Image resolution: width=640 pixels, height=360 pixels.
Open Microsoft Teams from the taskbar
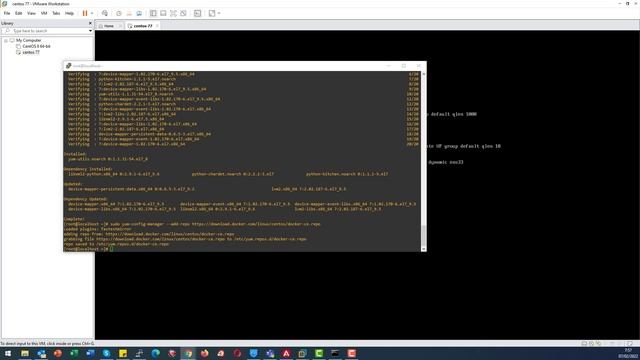tap(270, 353)
